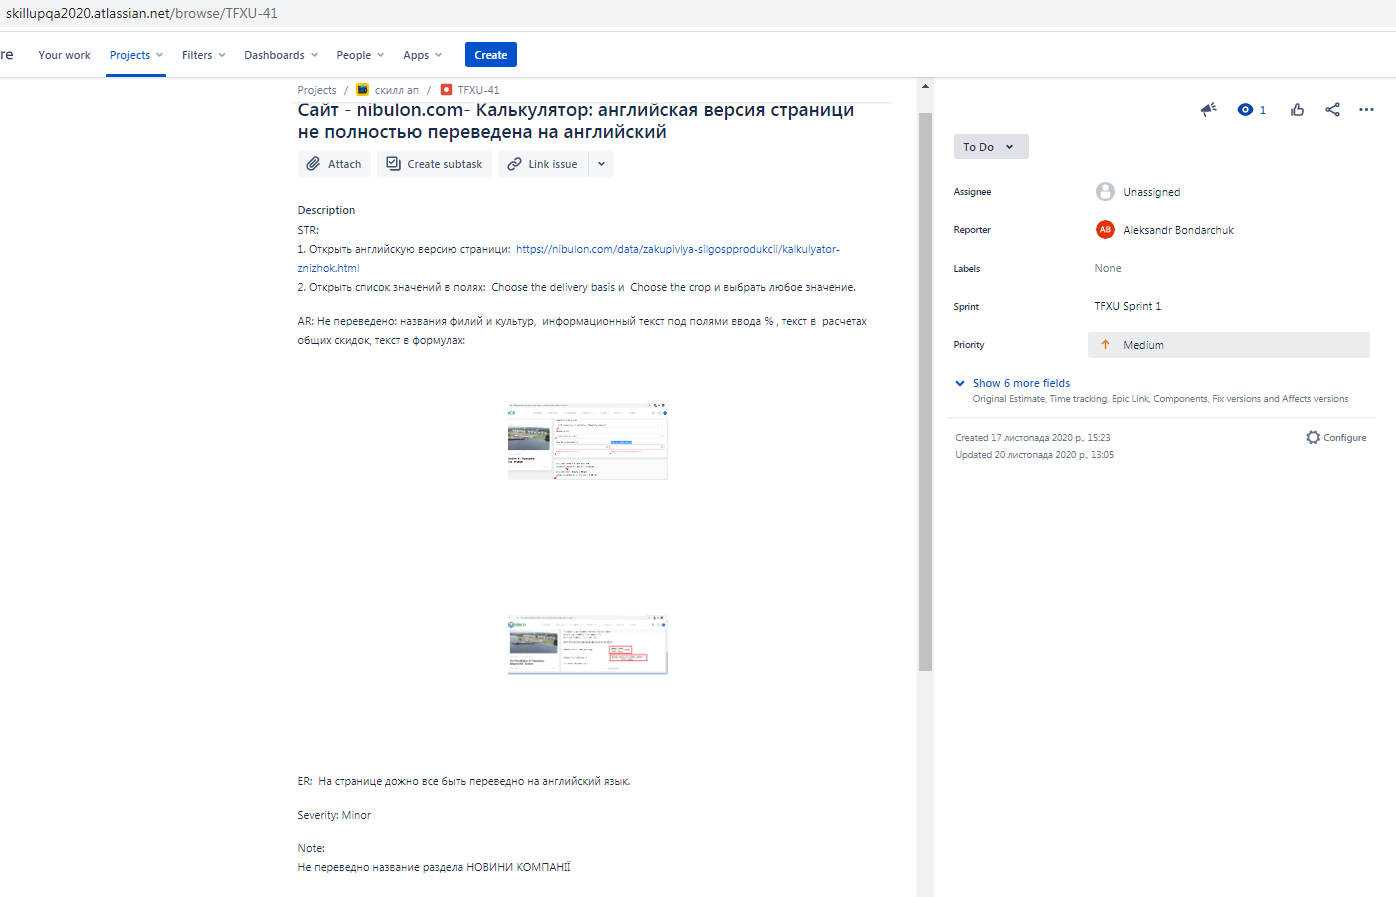Open the Apps menu
This screenshot has width=1396, height=897.
pyautogui.click(x=422, y=55)
